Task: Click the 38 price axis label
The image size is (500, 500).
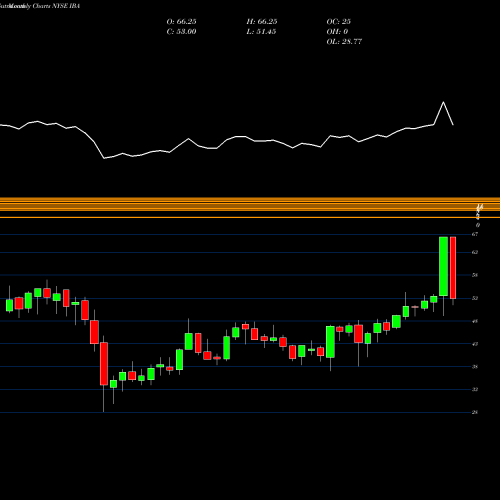Action: (x=475, y=367)
